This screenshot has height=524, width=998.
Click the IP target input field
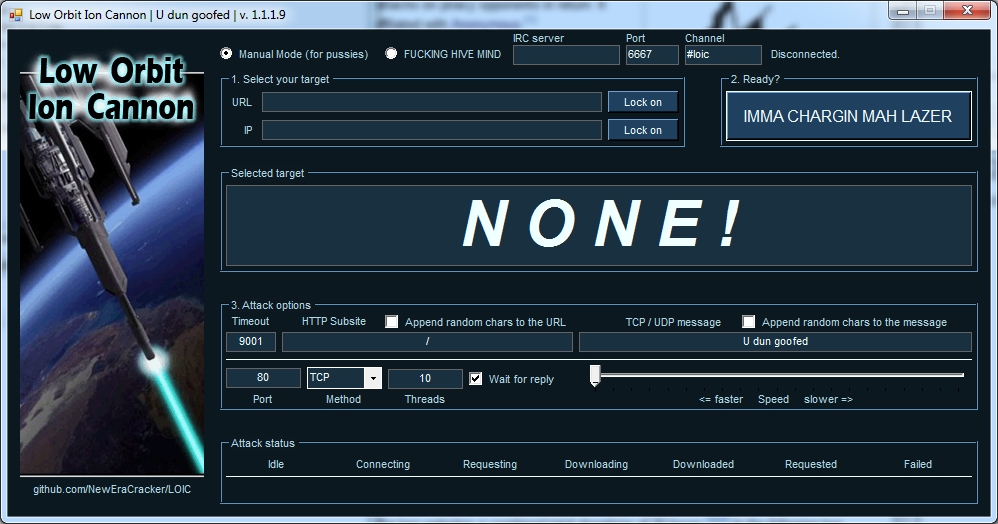click(x=432, y=130)
